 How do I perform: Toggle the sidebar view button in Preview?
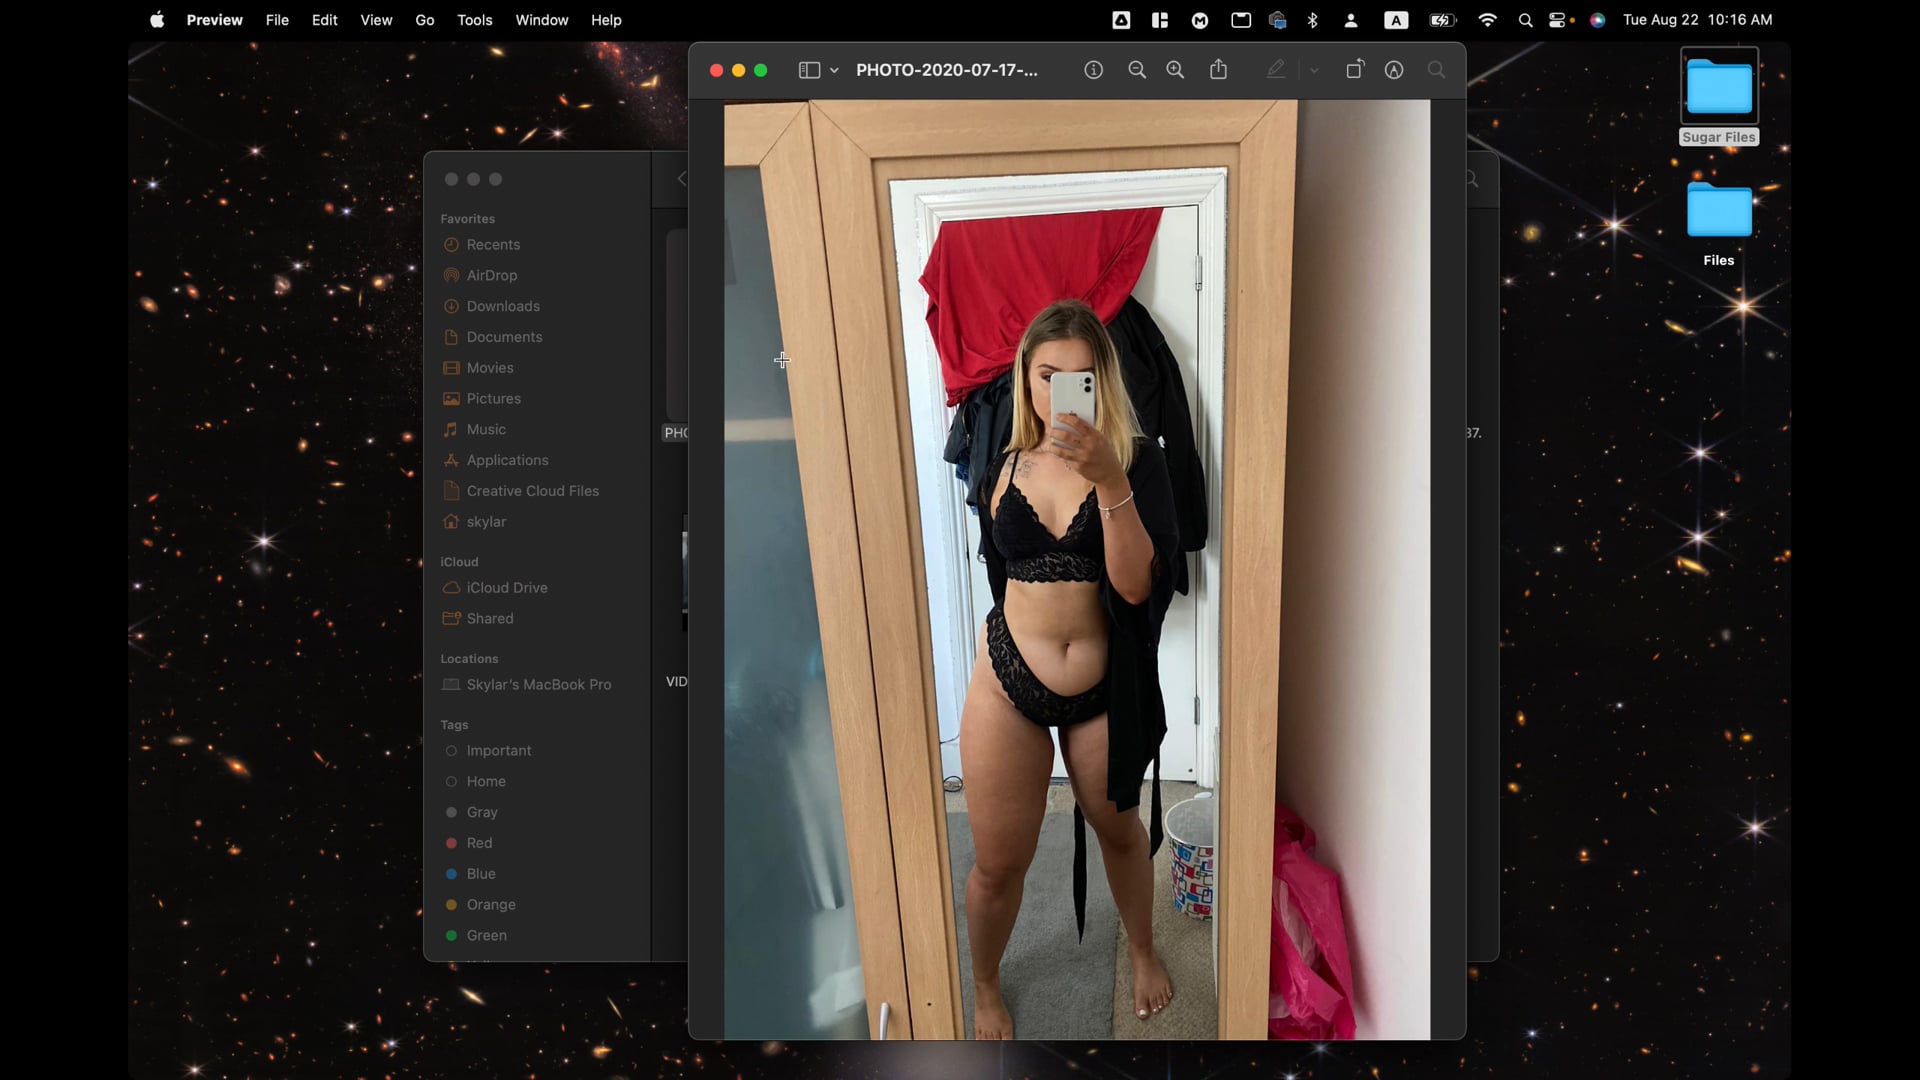[x=809, y=70]
